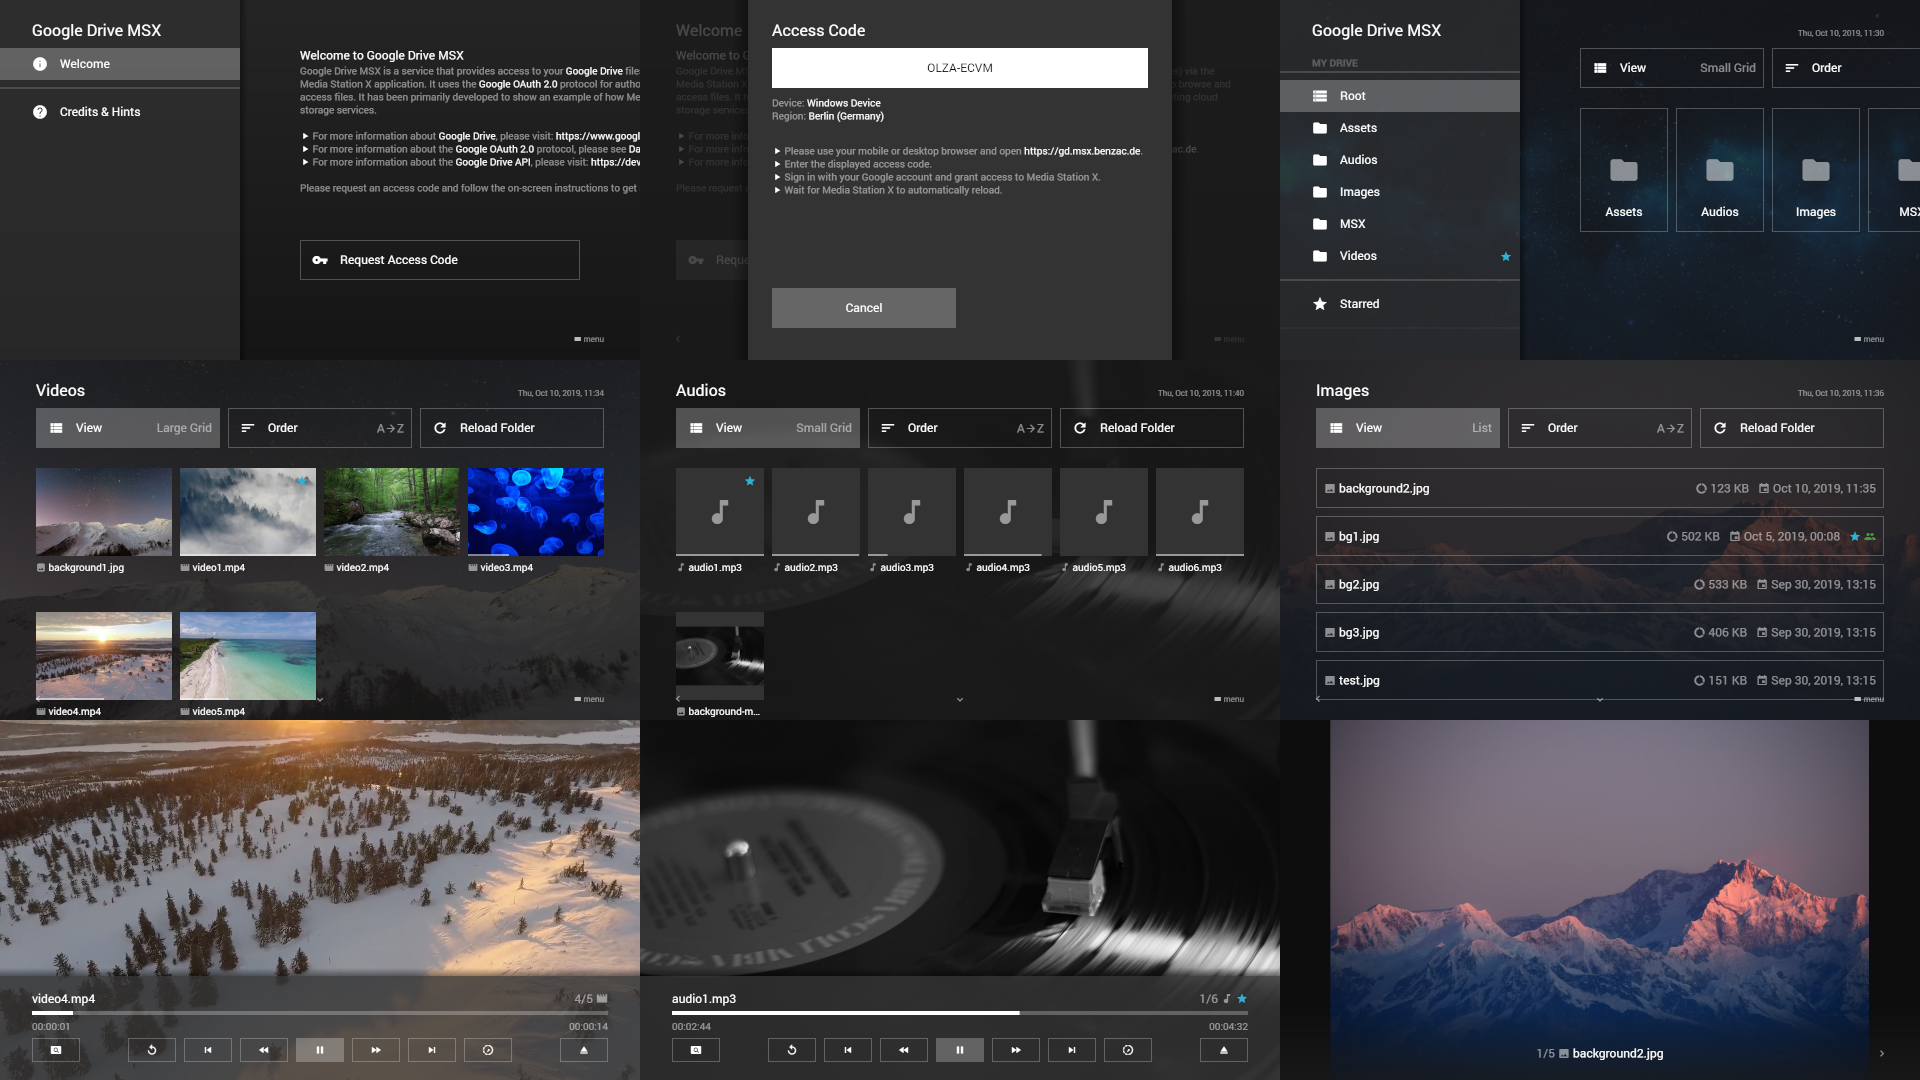The image size is (1920, 1080).
Task: Click the key icon on Request Access Code
Action: click(320, 260)
